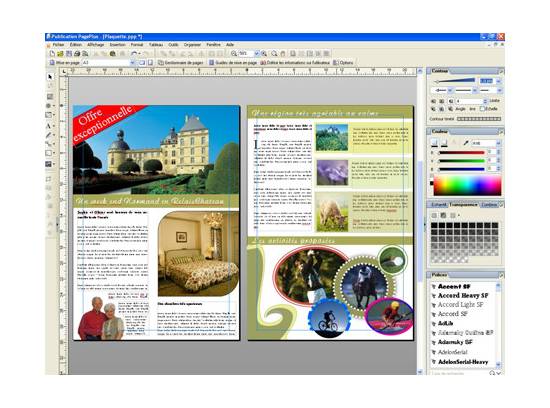The width and height of the screenshot is (550, 408).
Task: Open the zoom percentage dropdown
Action: pyautogui.click(x=256, y=54)
